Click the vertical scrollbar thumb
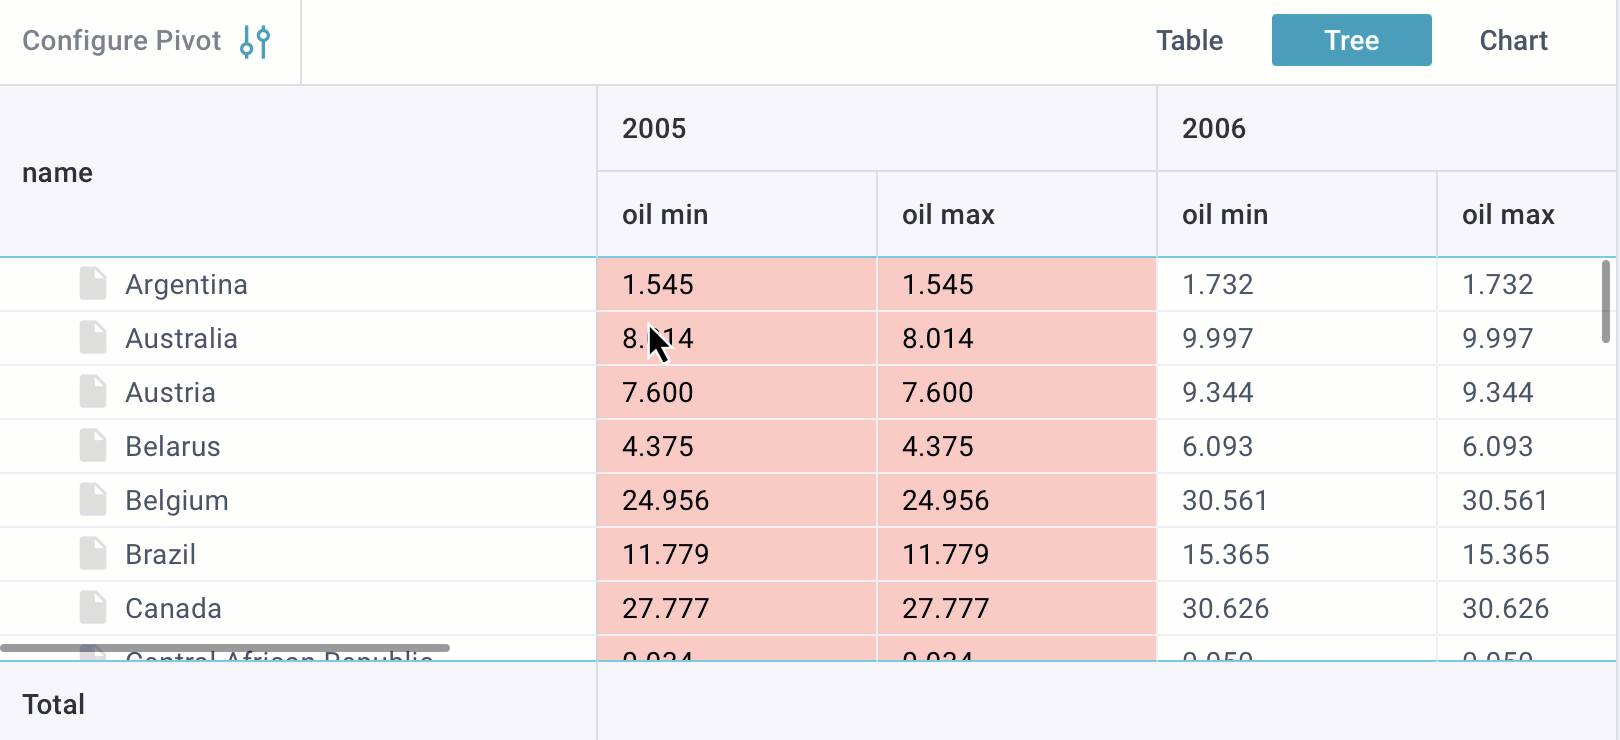 coord(1606,301)
